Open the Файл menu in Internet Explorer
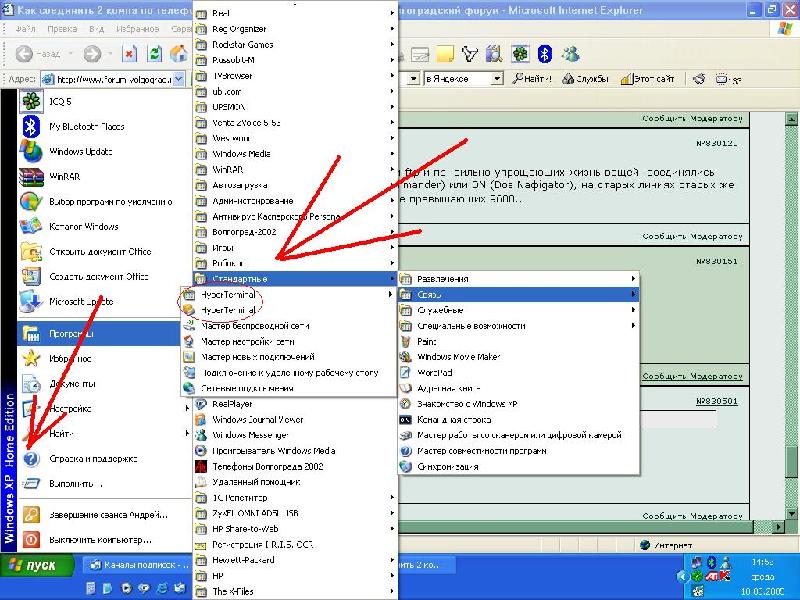 pyautogui.click(x=26, y=29)
